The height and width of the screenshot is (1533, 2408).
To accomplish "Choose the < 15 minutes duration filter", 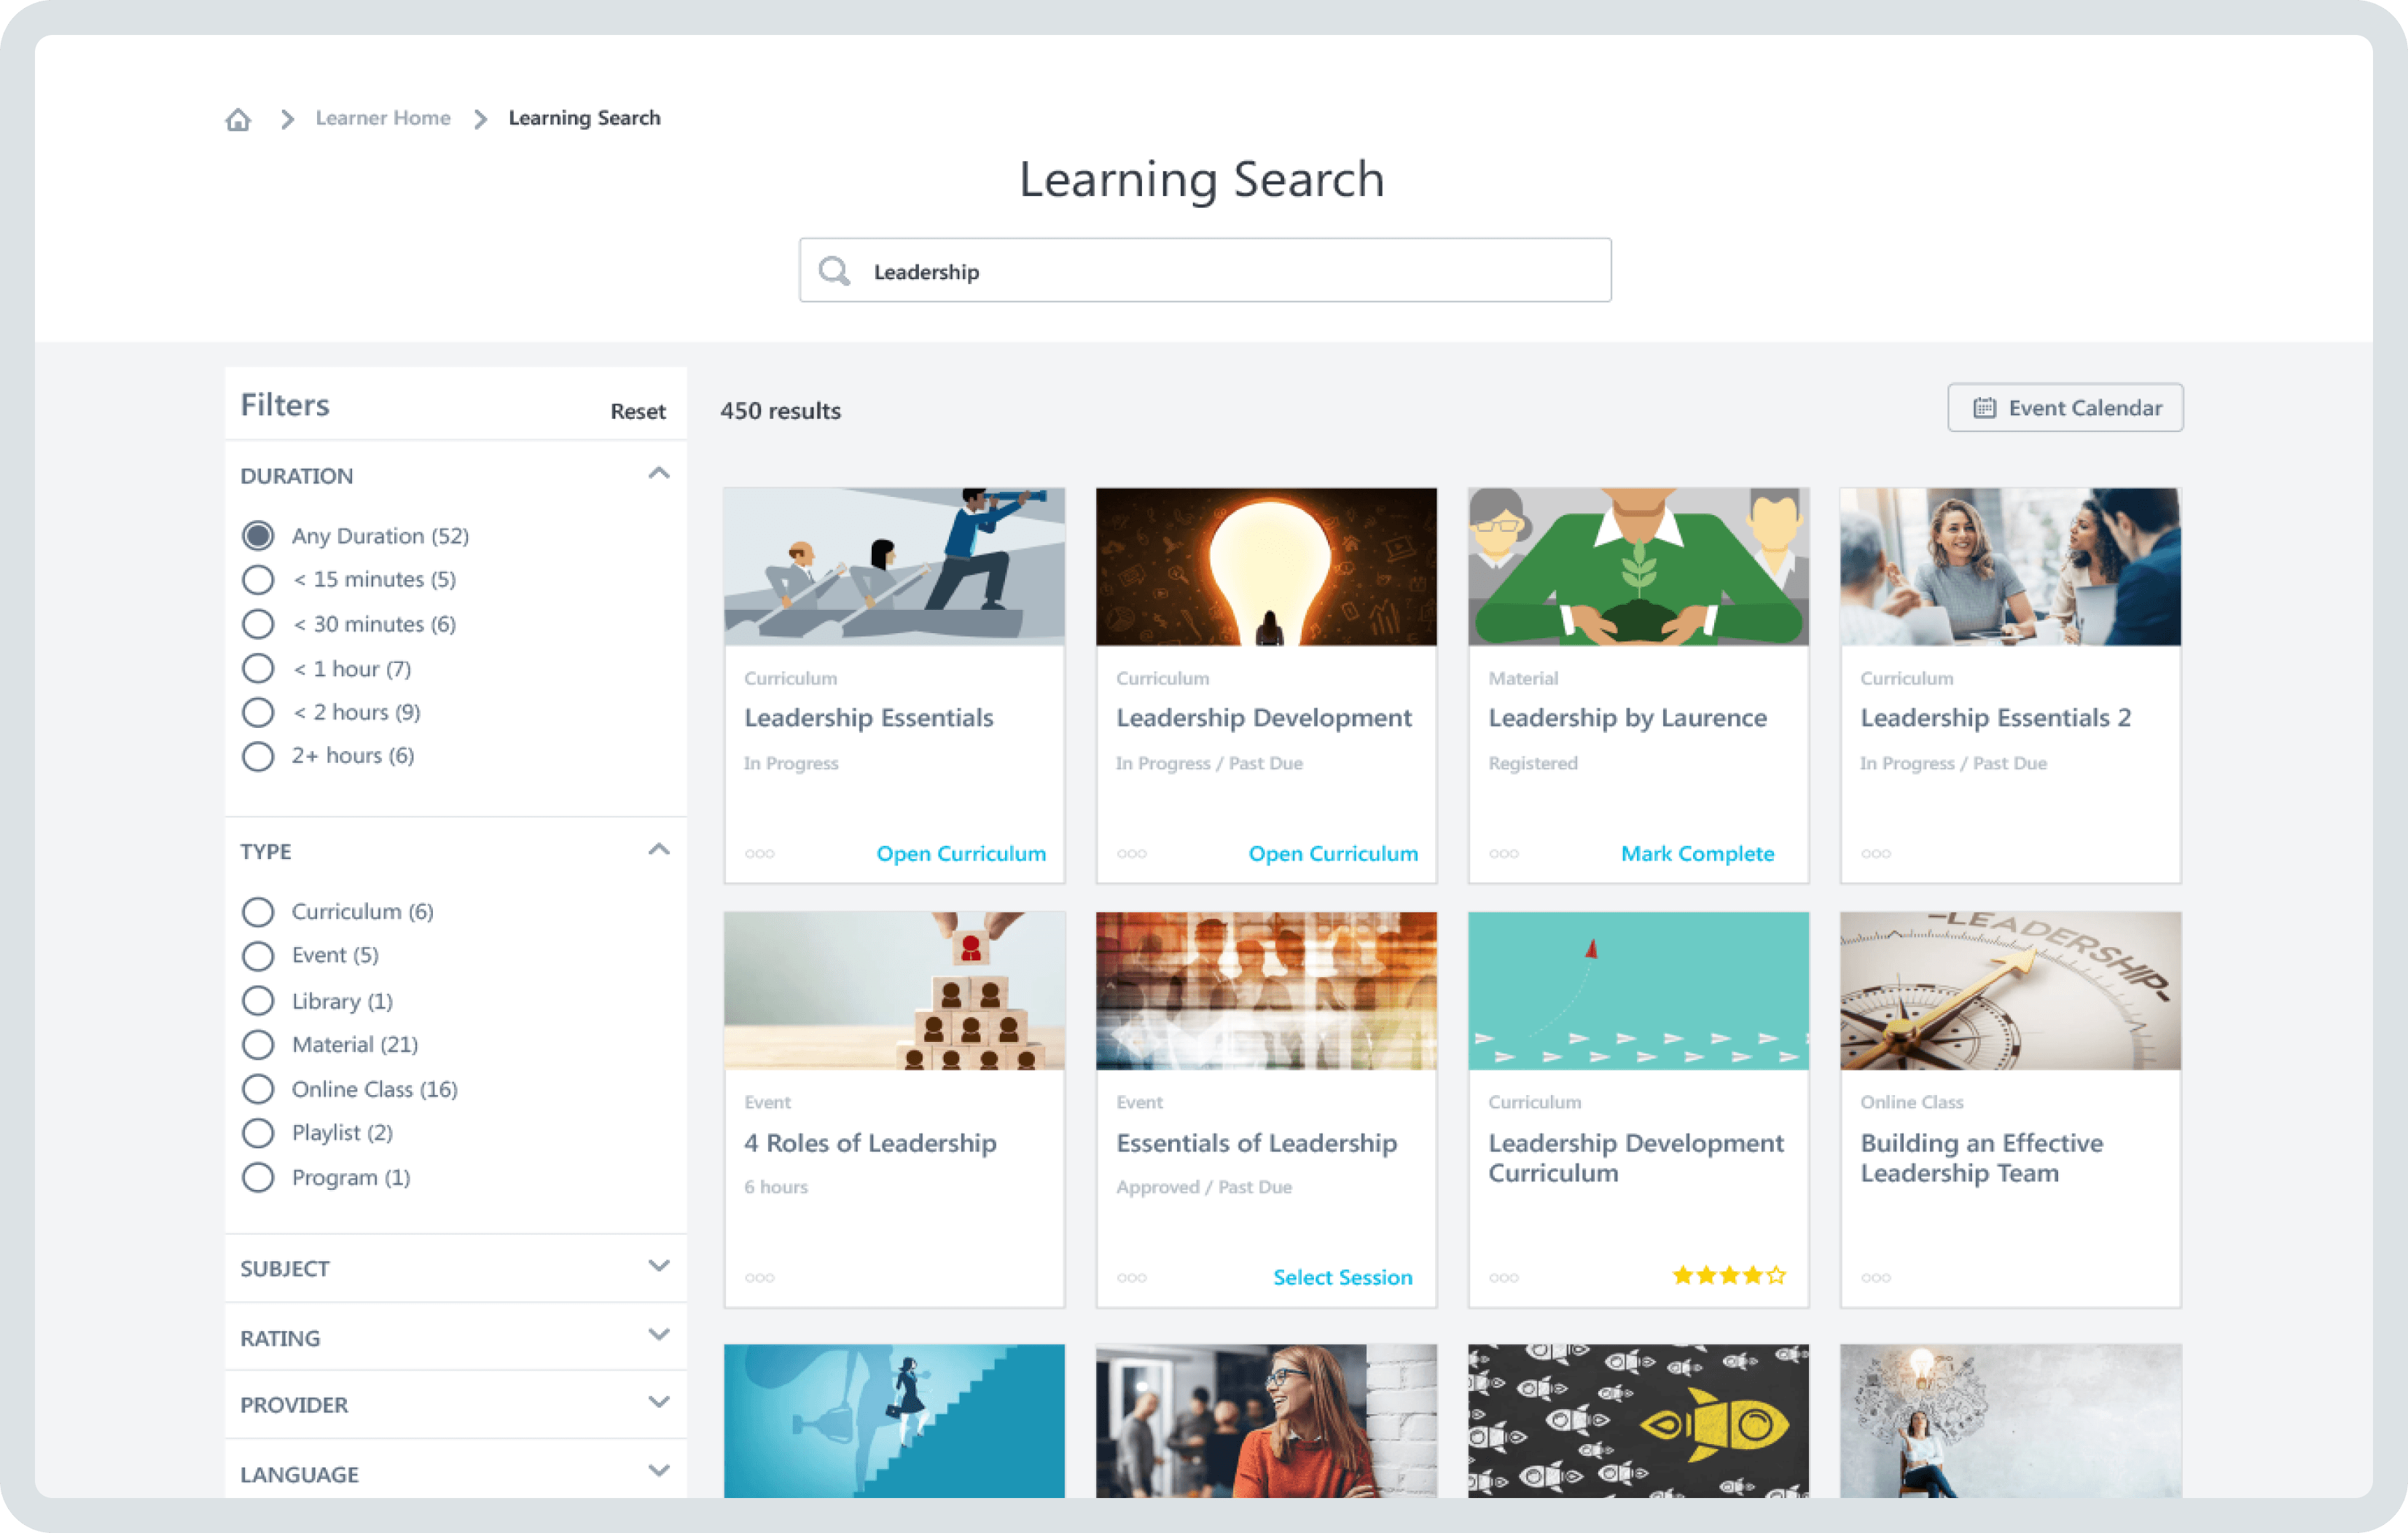I will (x=258, y=579).
